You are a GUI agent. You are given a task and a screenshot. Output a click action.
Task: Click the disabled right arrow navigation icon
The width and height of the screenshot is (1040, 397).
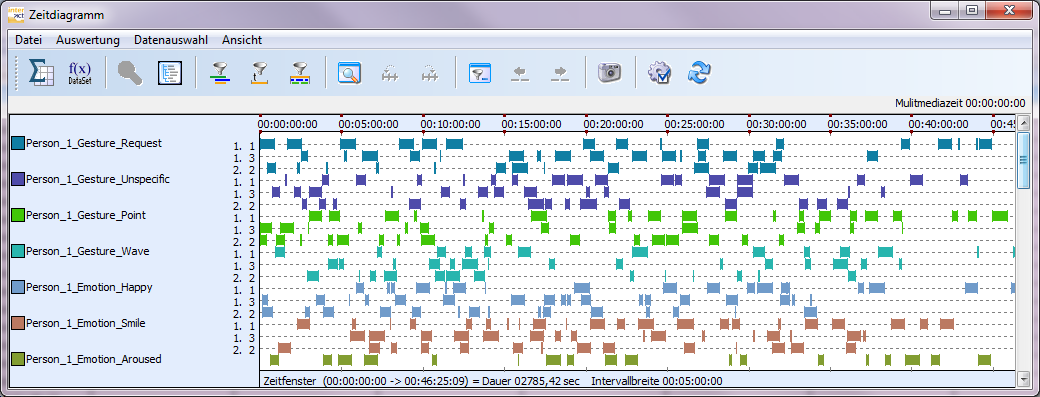coord(560,73)
